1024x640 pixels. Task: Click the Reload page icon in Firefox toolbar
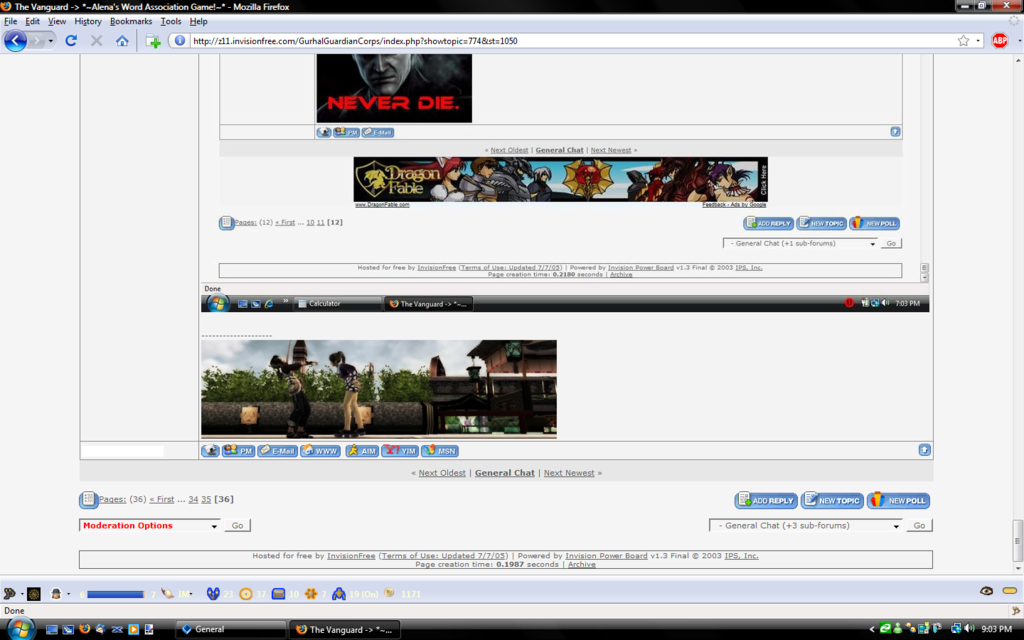[71, 41]
